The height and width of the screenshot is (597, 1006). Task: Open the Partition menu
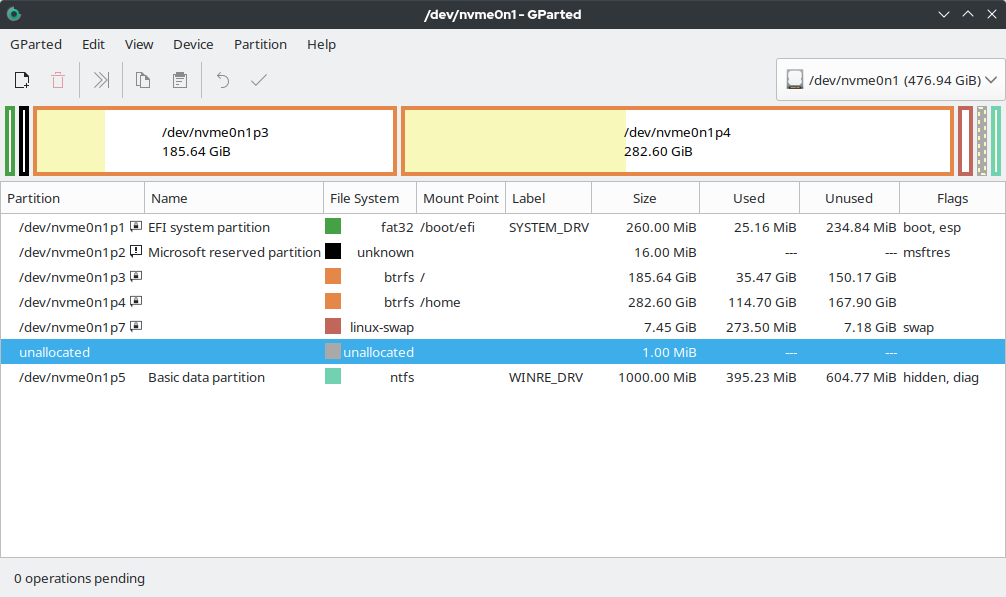[x=260, y=44]
